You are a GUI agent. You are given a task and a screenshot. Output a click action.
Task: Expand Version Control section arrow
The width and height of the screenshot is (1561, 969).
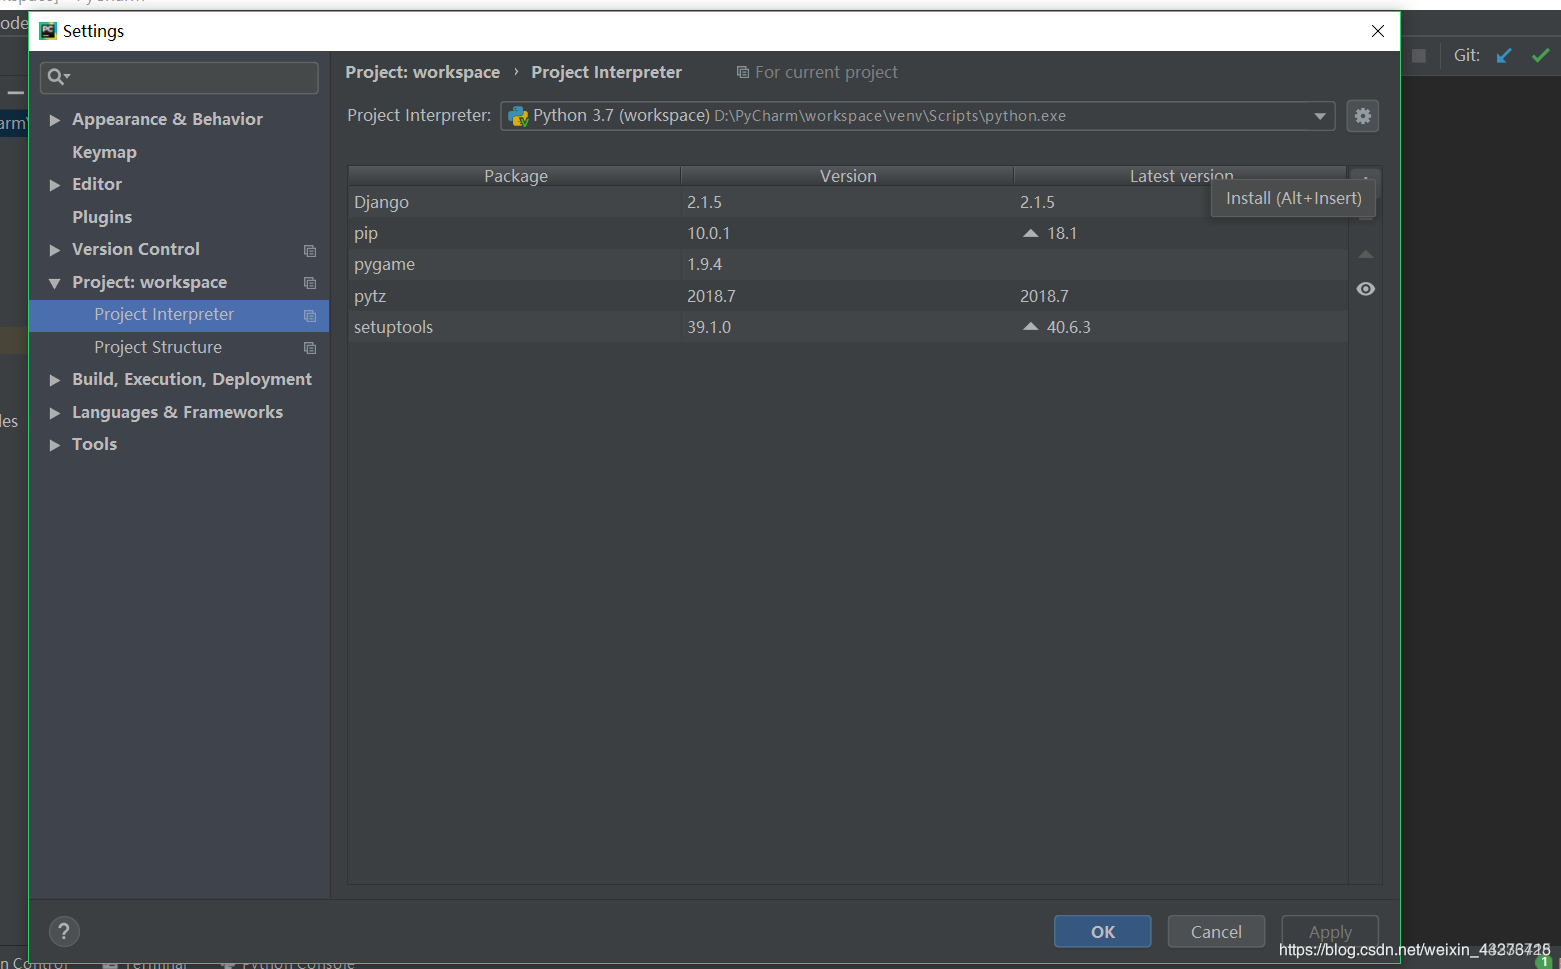[55, 250]
